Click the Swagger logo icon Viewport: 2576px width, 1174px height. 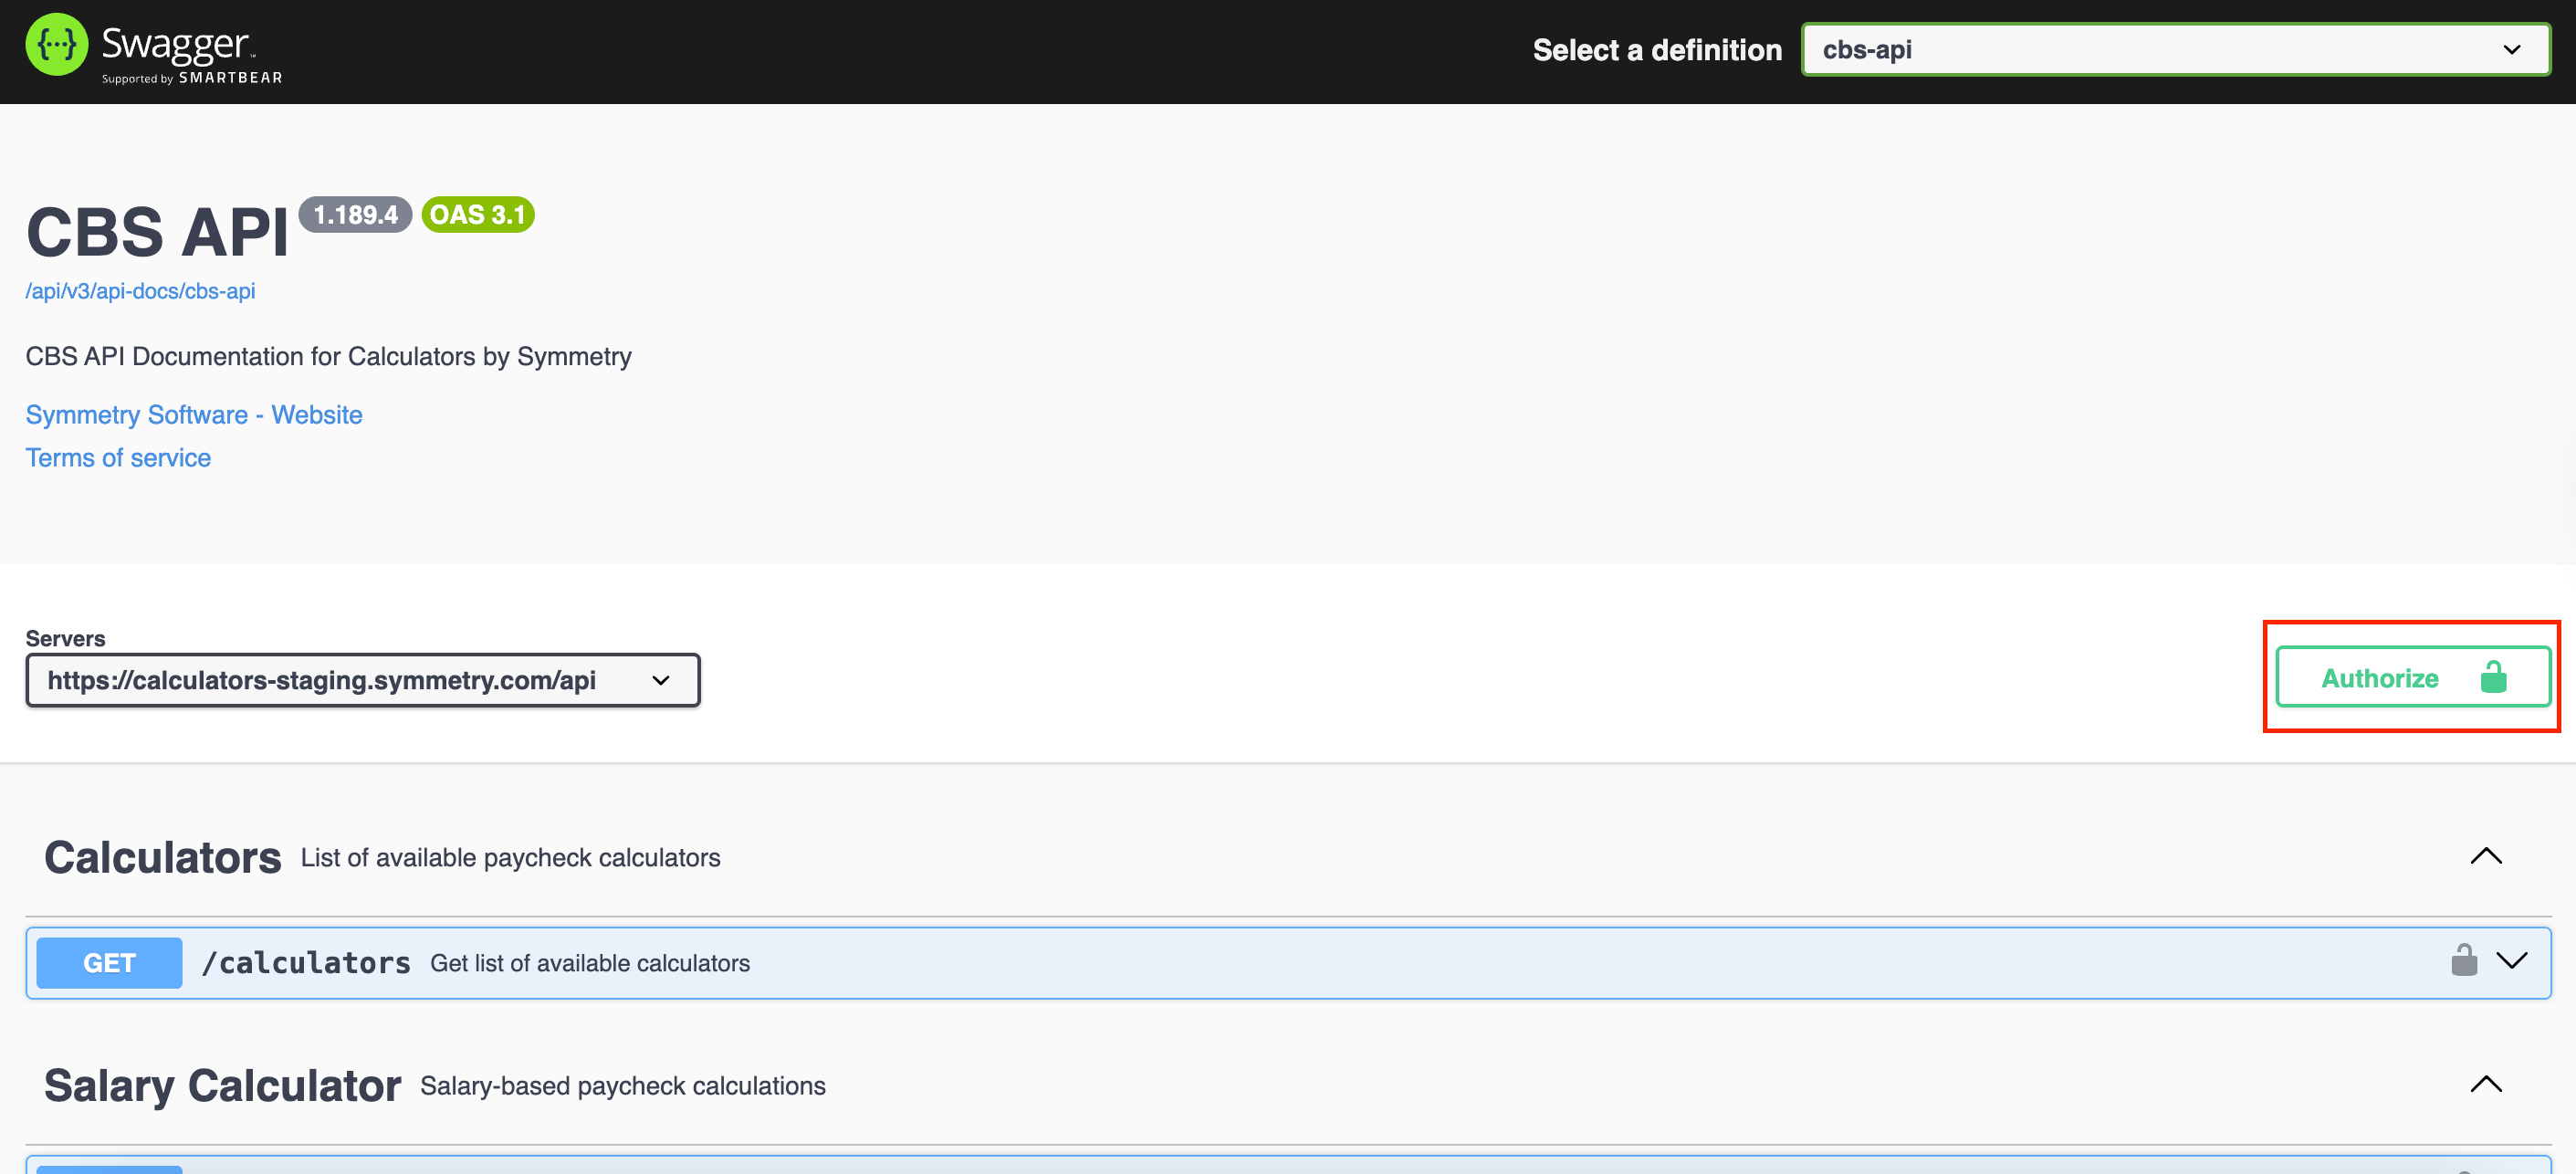(x=57, y=45)
